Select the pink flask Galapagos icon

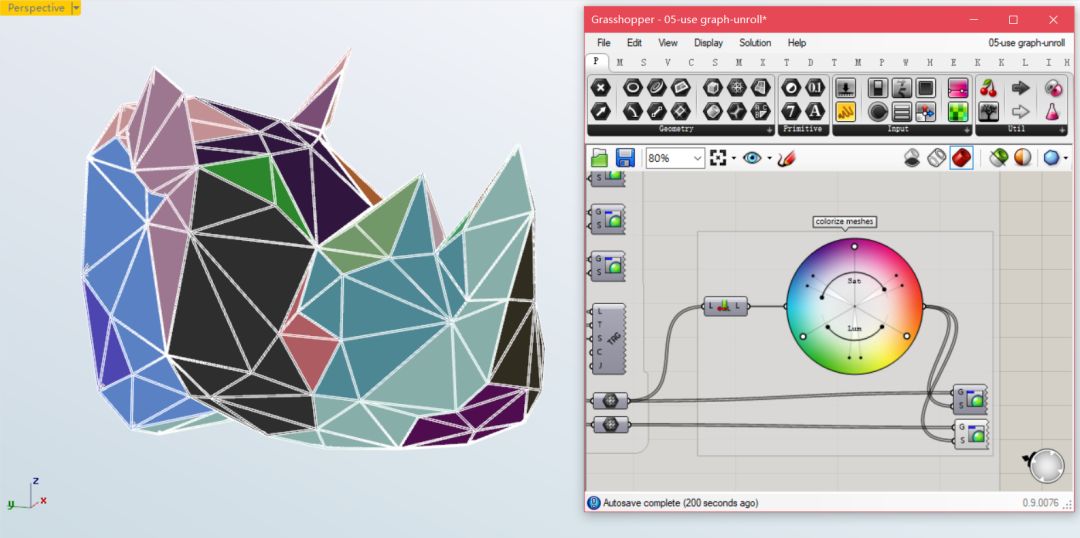coord(1053,111)
